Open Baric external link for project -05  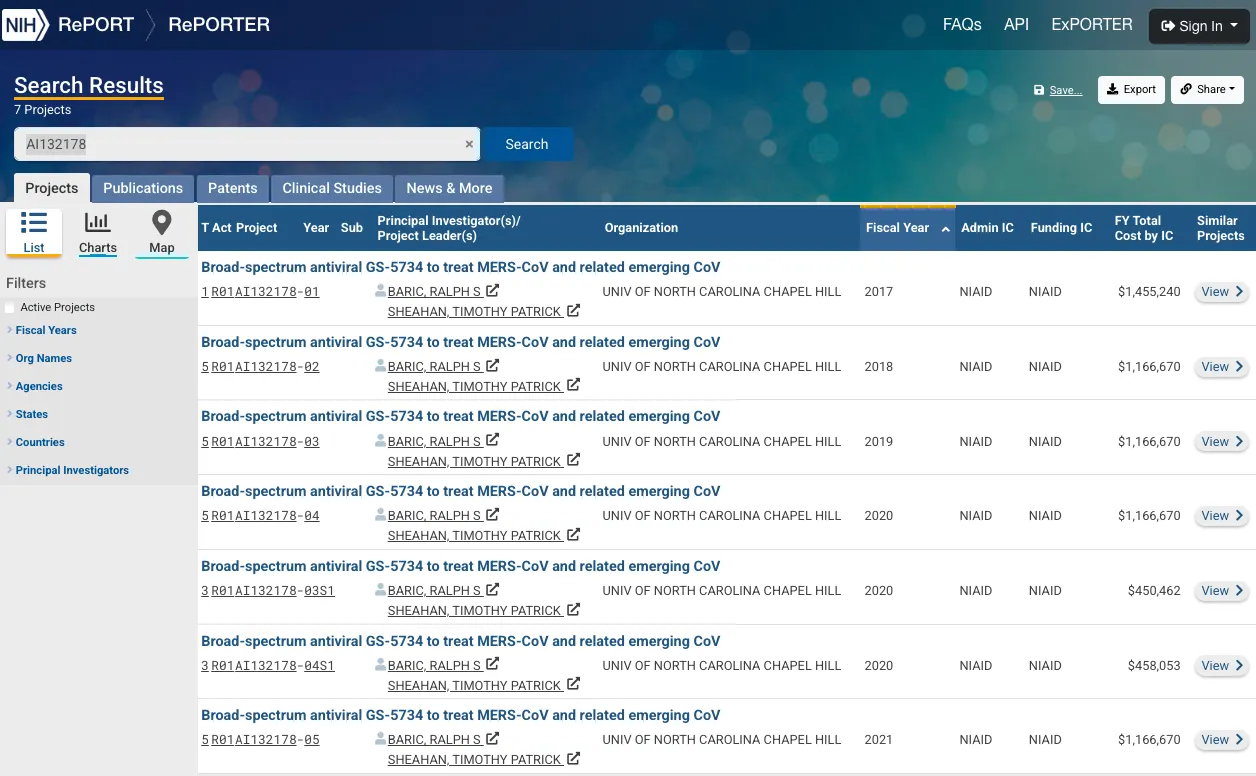[493, 739]
